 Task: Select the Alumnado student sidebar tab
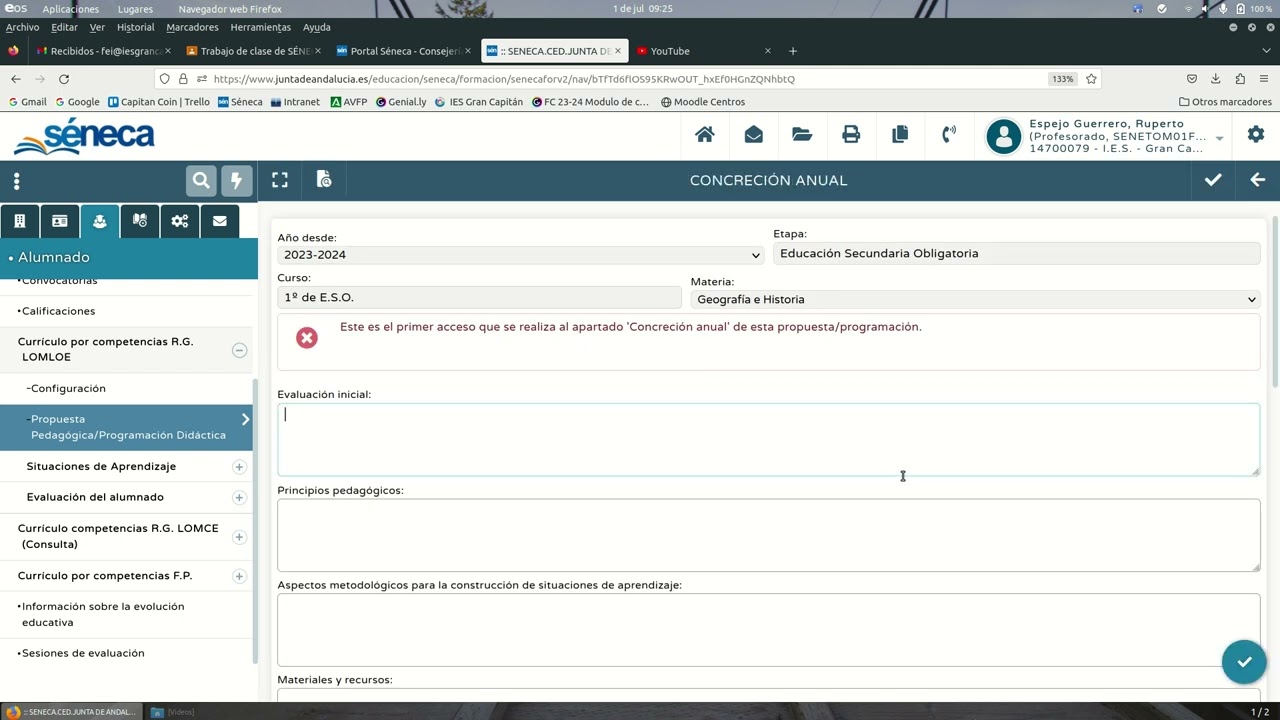pyautogui.click(x=100, y=221)
